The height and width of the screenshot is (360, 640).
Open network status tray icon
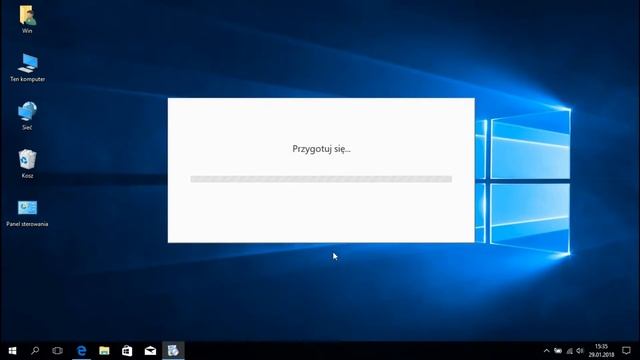(569, 351)
